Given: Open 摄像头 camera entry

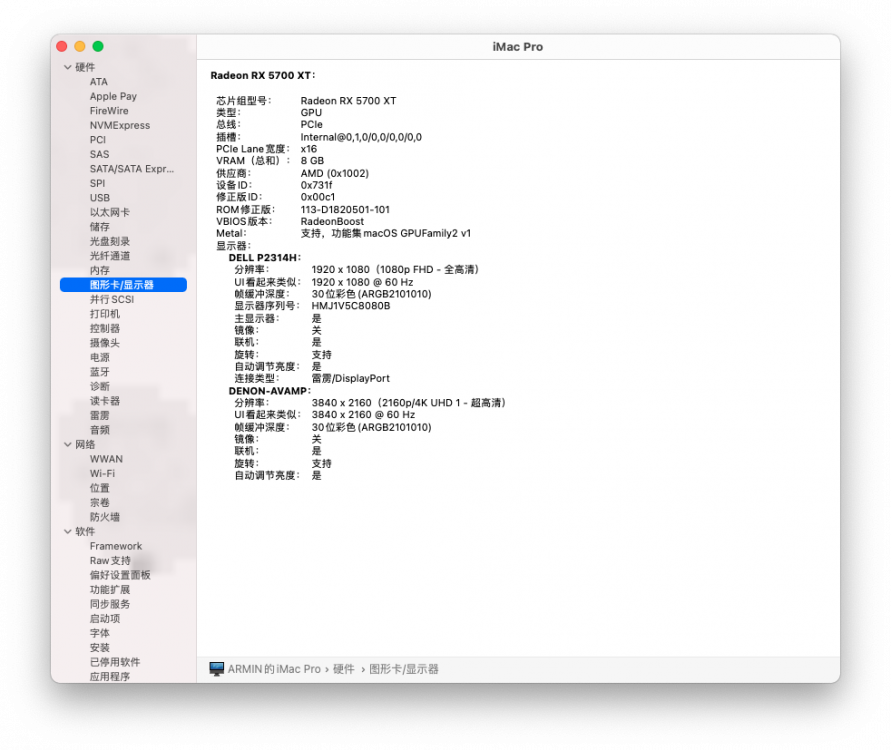Looking at the screenshot, I should point(105,343).
